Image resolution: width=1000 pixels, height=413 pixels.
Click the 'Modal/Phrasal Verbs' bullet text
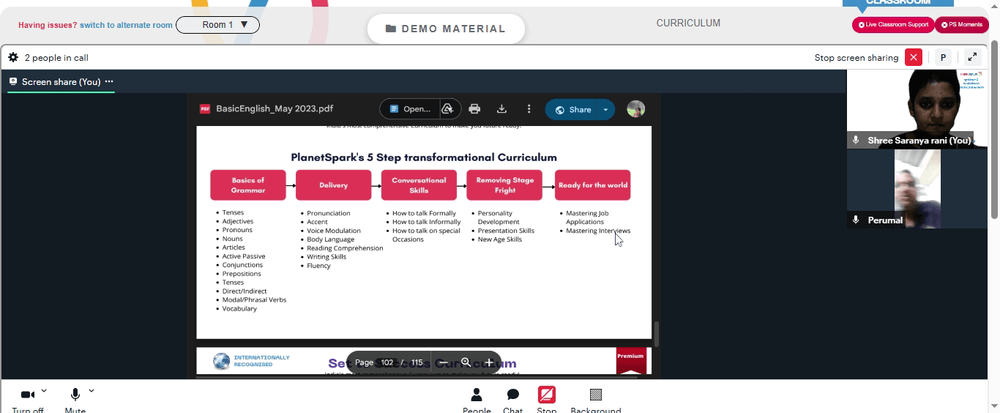click(x=254, y=300)
